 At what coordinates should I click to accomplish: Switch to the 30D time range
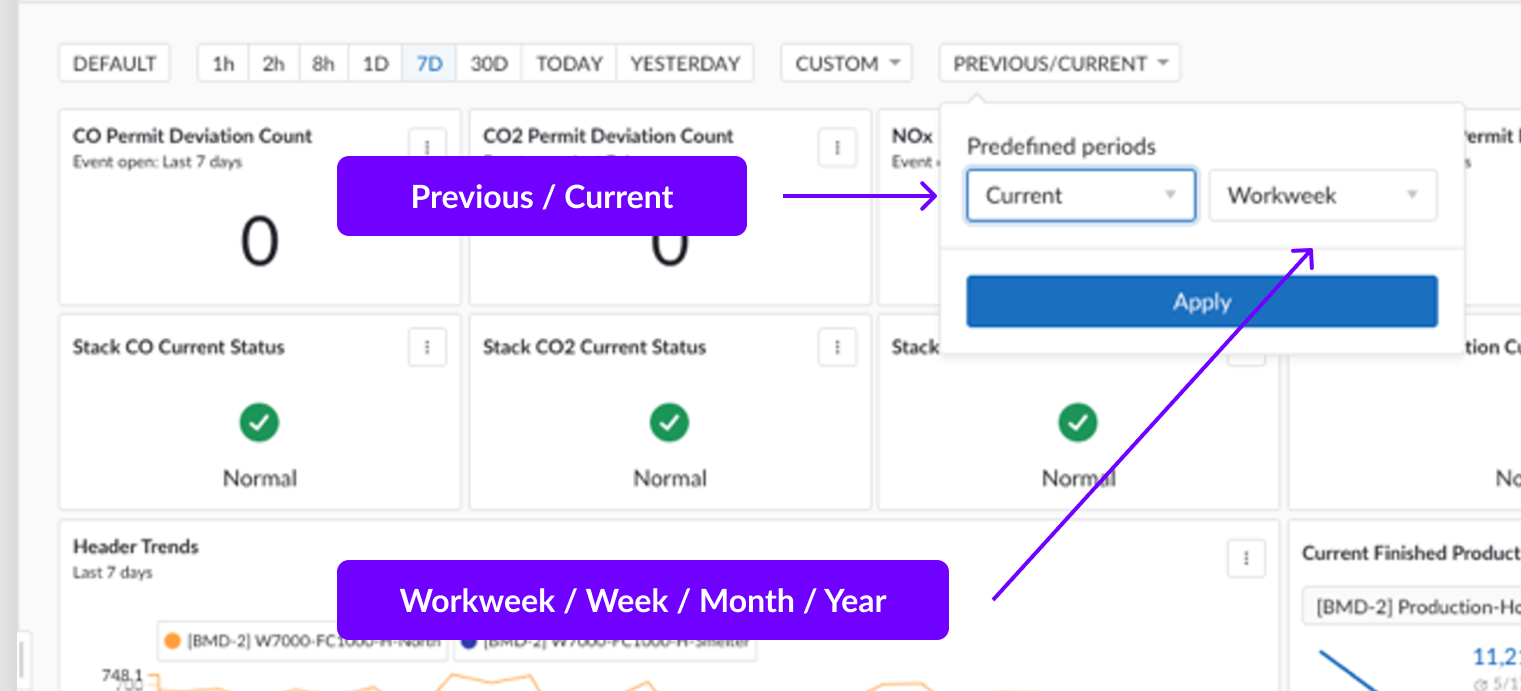coord(489,64)
